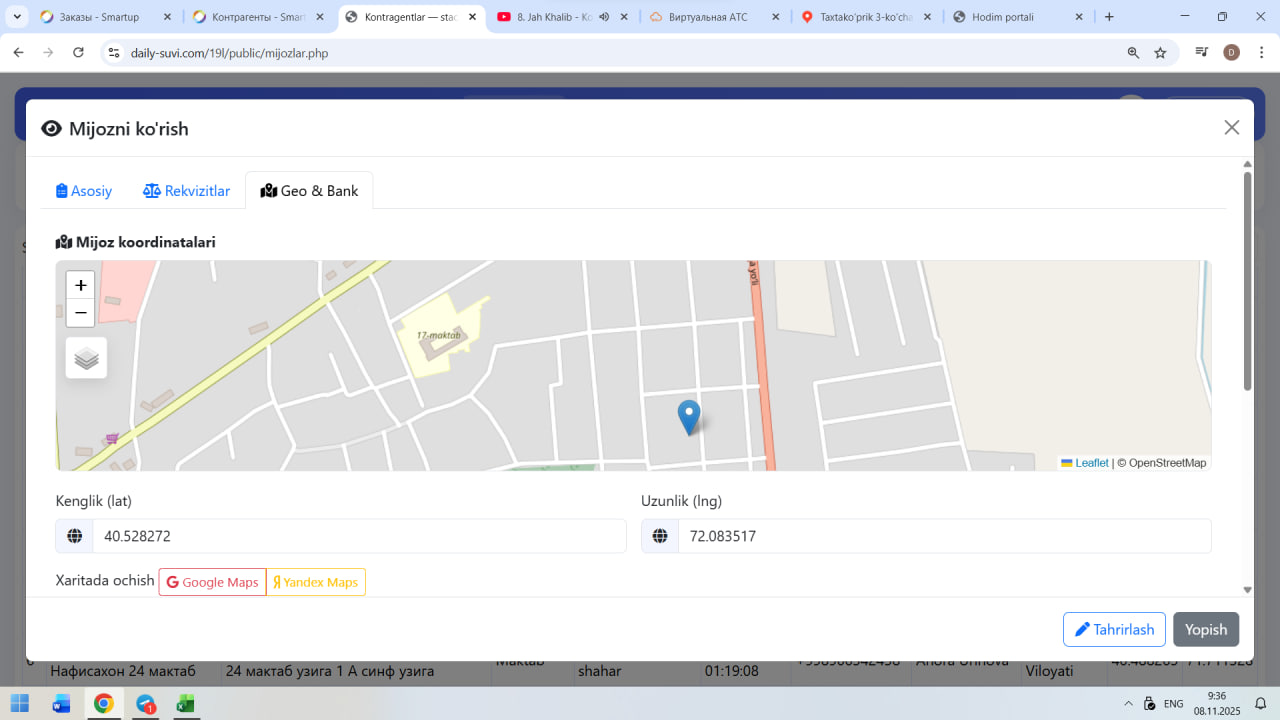
Task: Zoom in on the map
Action: click(x=81, y=285)
